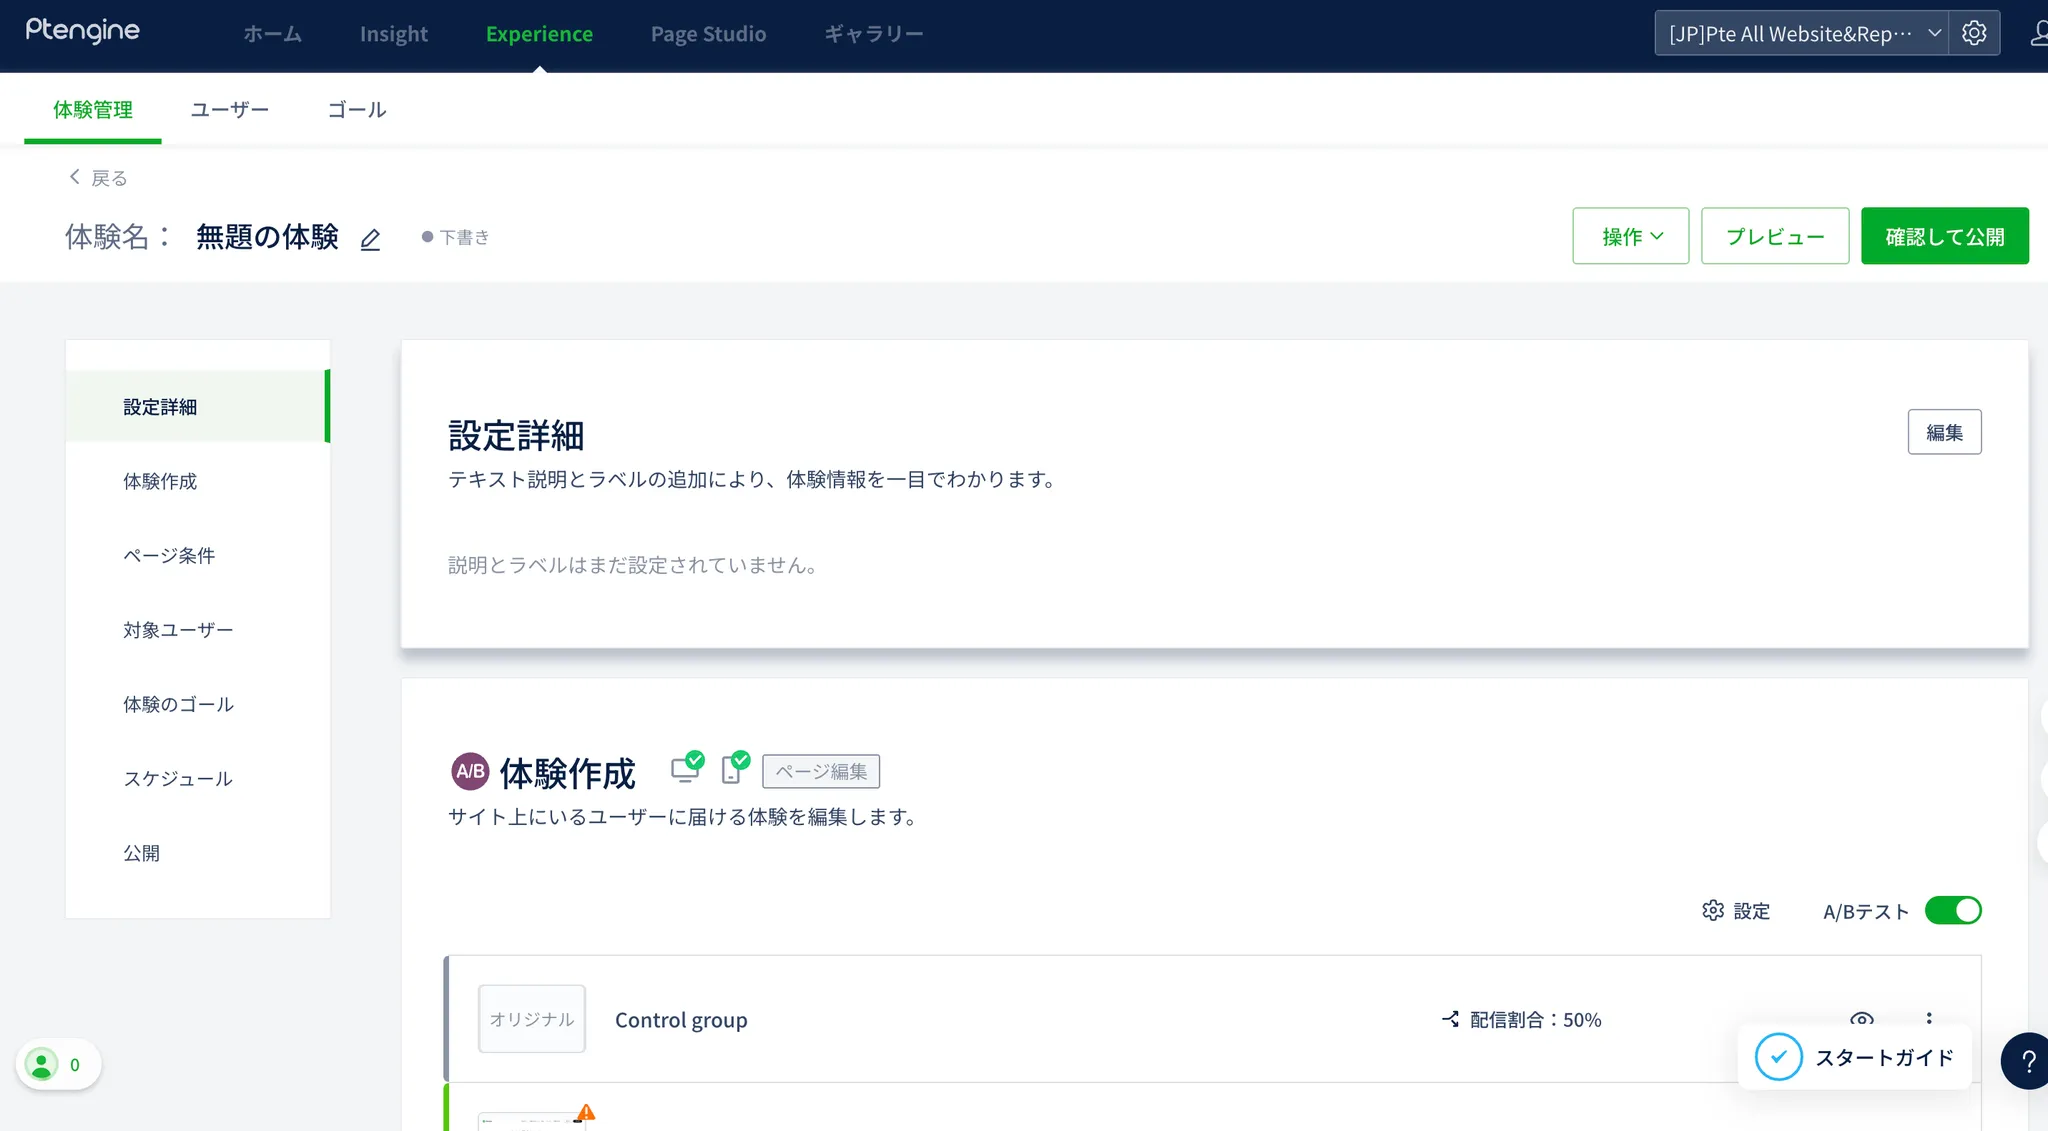Turn off the A/Bテスト toggle
Screen dimensions: 2048x1131
[1952, 911]
